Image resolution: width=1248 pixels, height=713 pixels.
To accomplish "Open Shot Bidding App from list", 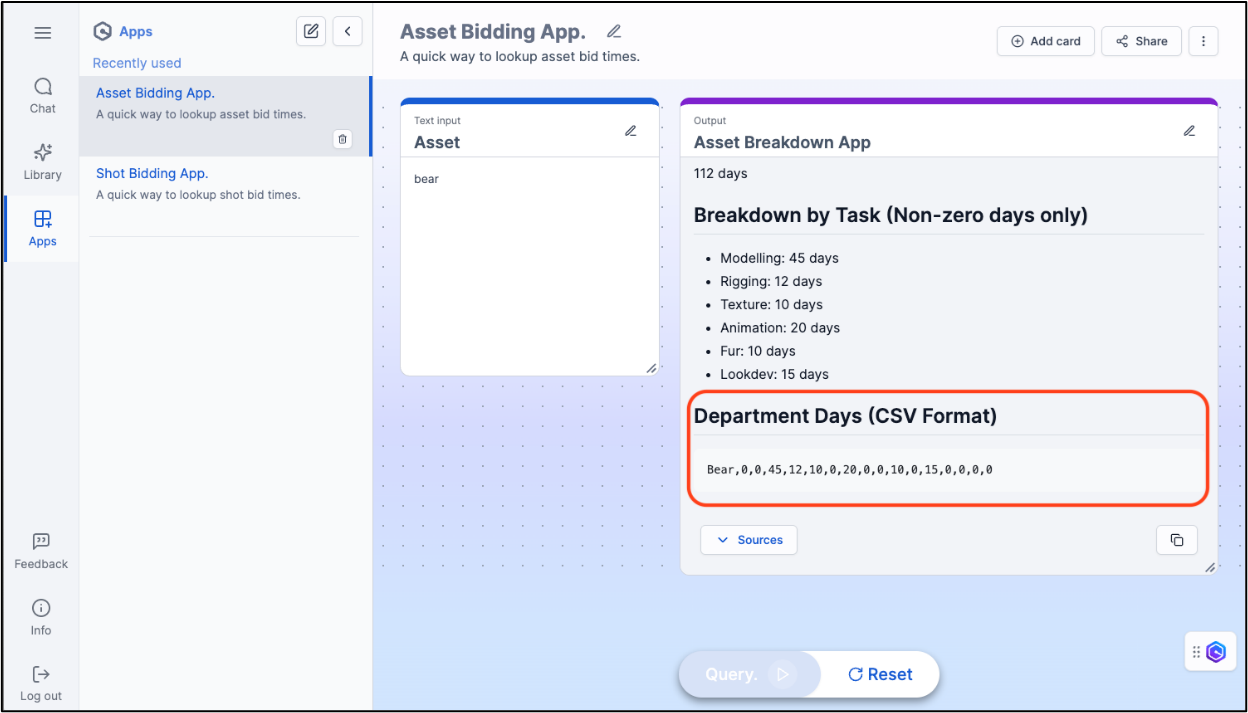I will click(x=152, y=173).
